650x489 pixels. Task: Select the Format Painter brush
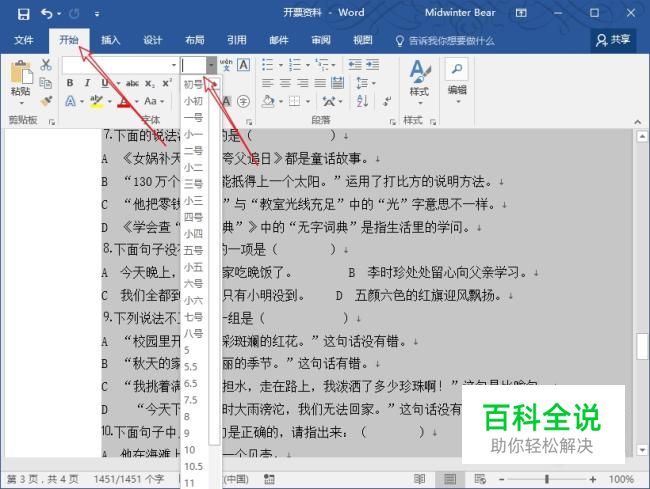coord(46,101)
